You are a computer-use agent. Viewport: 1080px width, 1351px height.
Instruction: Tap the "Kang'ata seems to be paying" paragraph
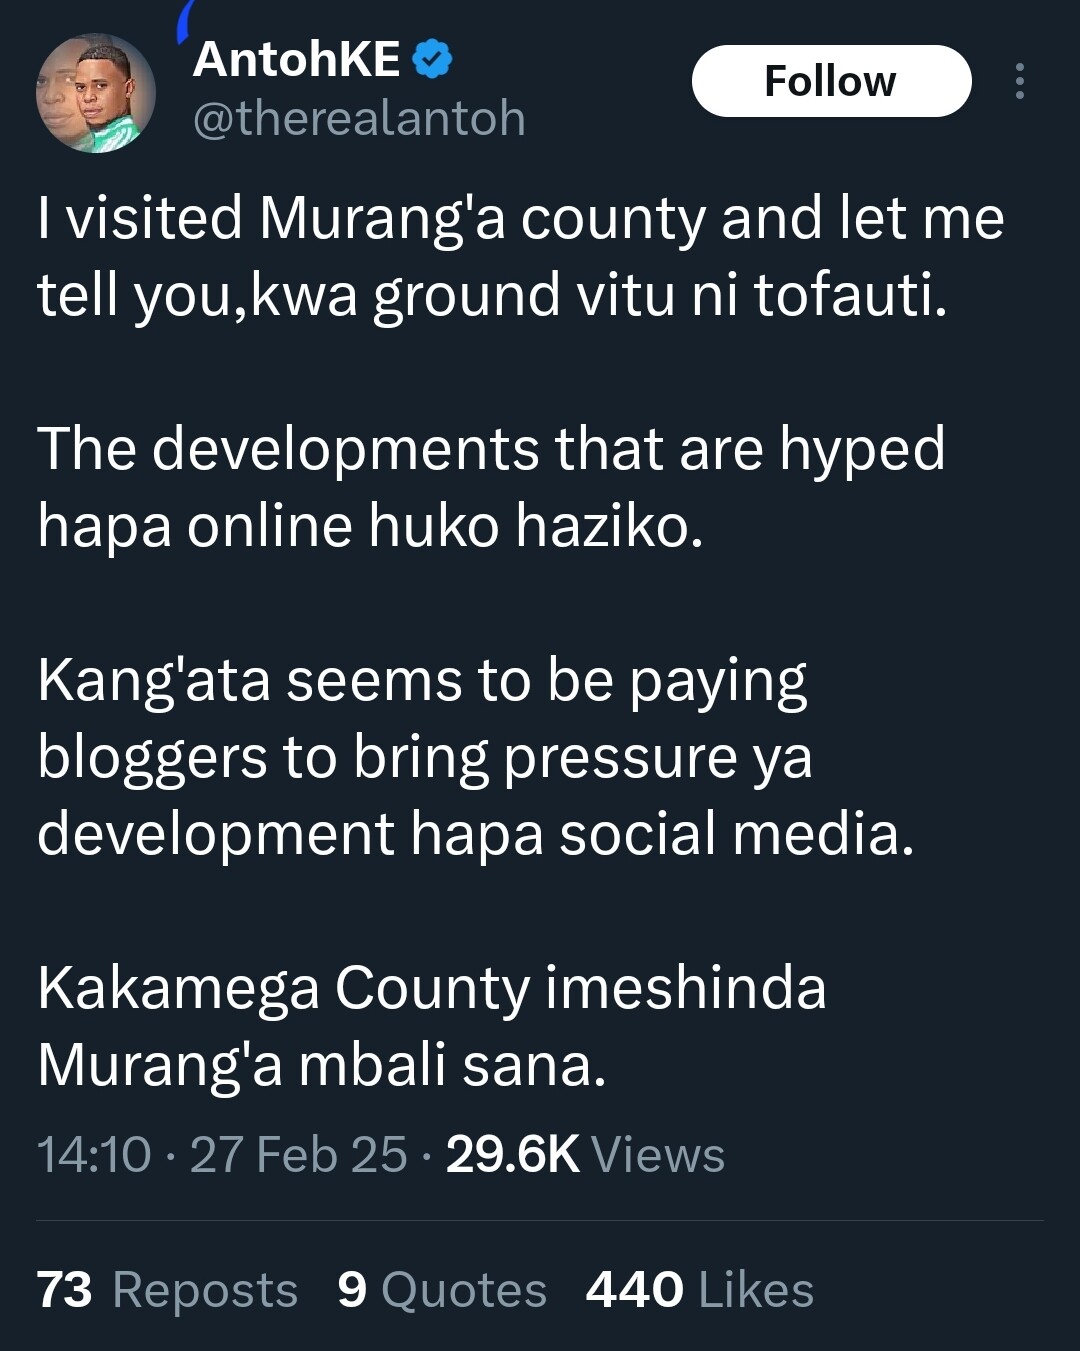[x=475, y=756]
